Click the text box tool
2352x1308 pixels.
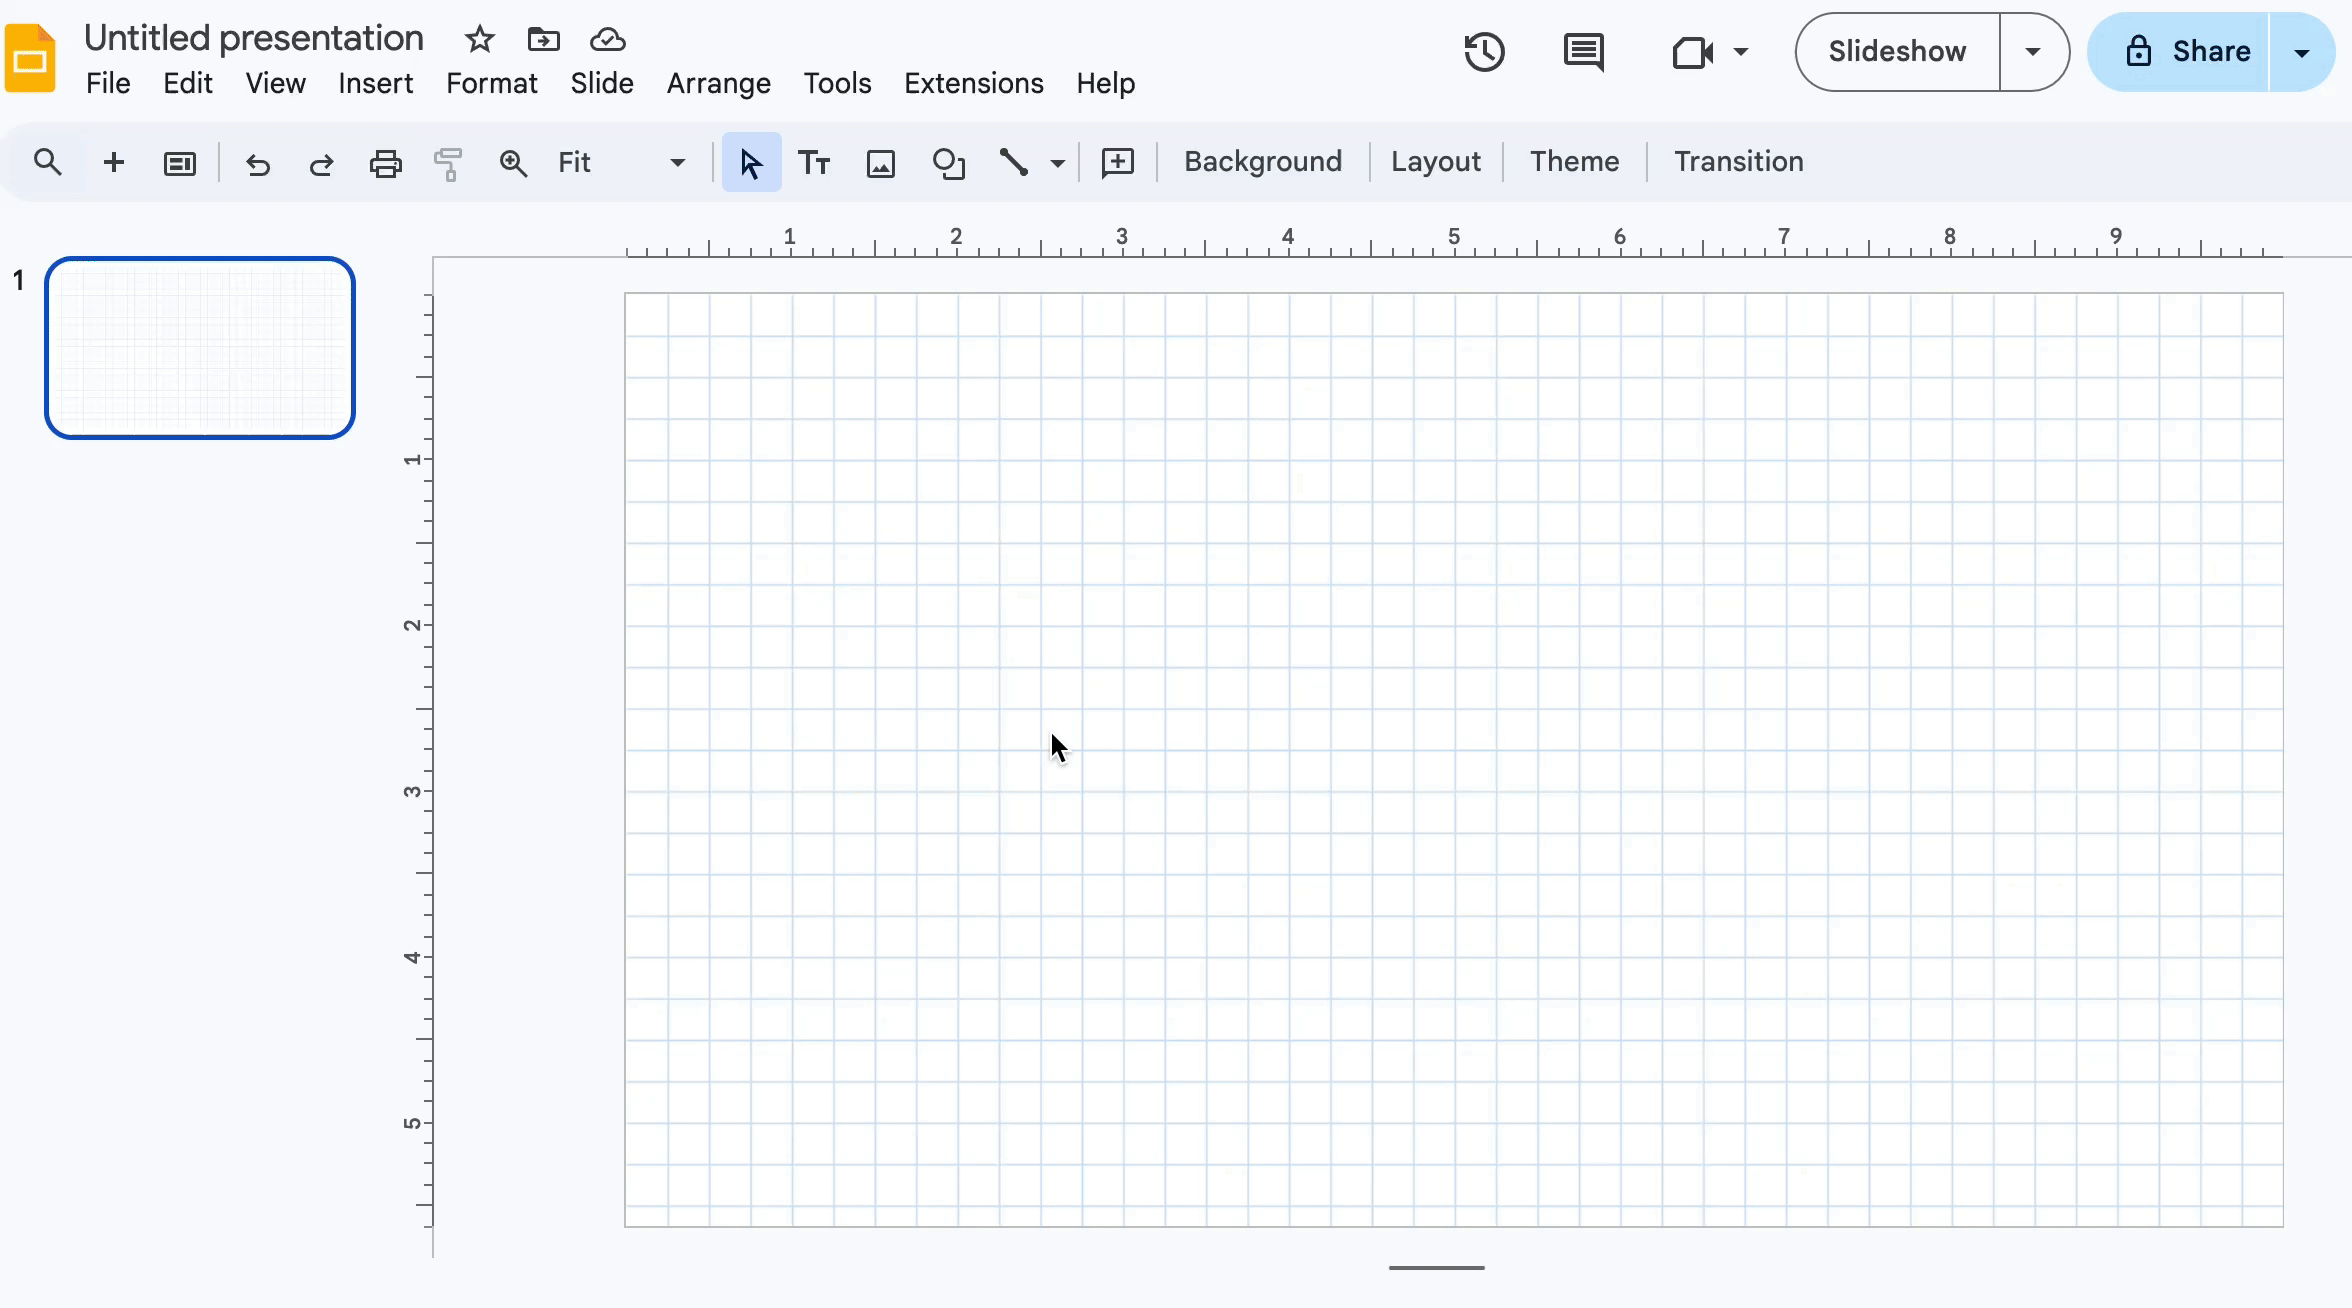click(x=814, y=162)
